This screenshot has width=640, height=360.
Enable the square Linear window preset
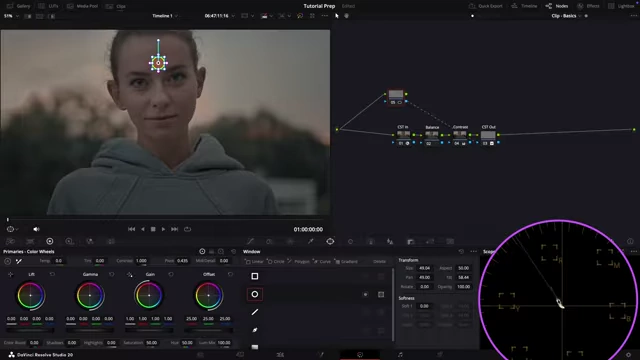[x=255, y=276]
